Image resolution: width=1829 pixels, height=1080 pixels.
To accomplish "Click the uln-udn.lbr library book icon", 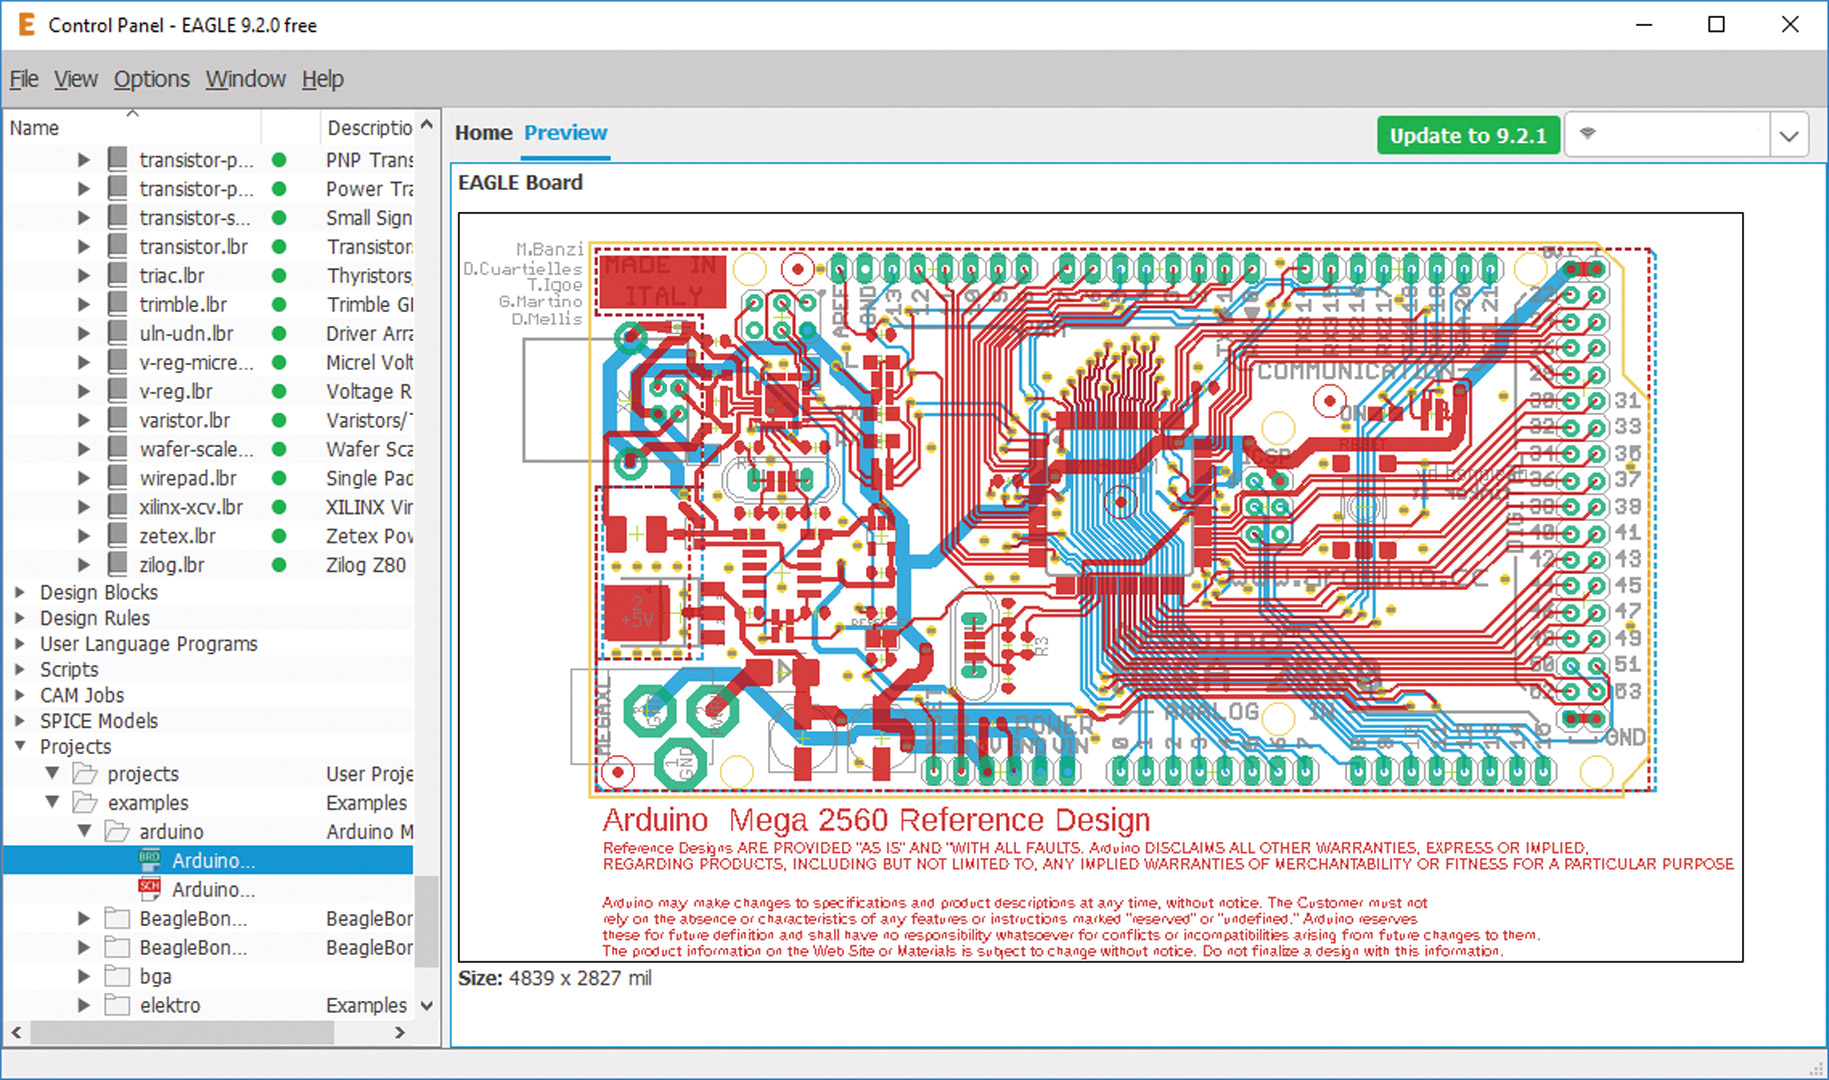I will [x=117, y=333].
